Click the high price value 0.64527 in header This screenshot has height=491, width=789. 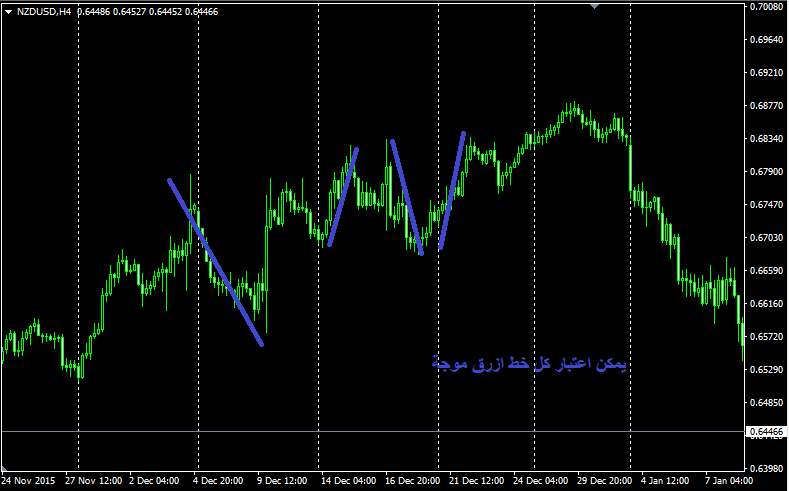tap(129, 12)
